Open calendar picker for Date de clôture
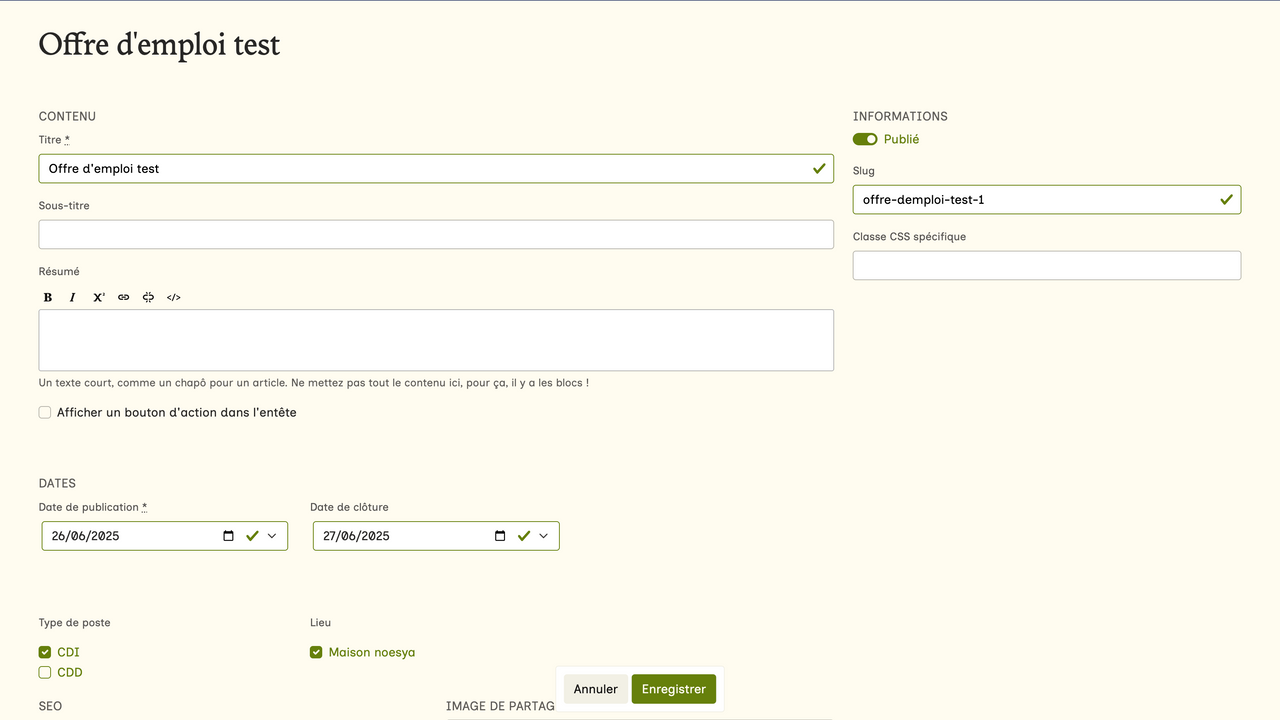Viewport: 1280px width, 720px height. point(500,536)
